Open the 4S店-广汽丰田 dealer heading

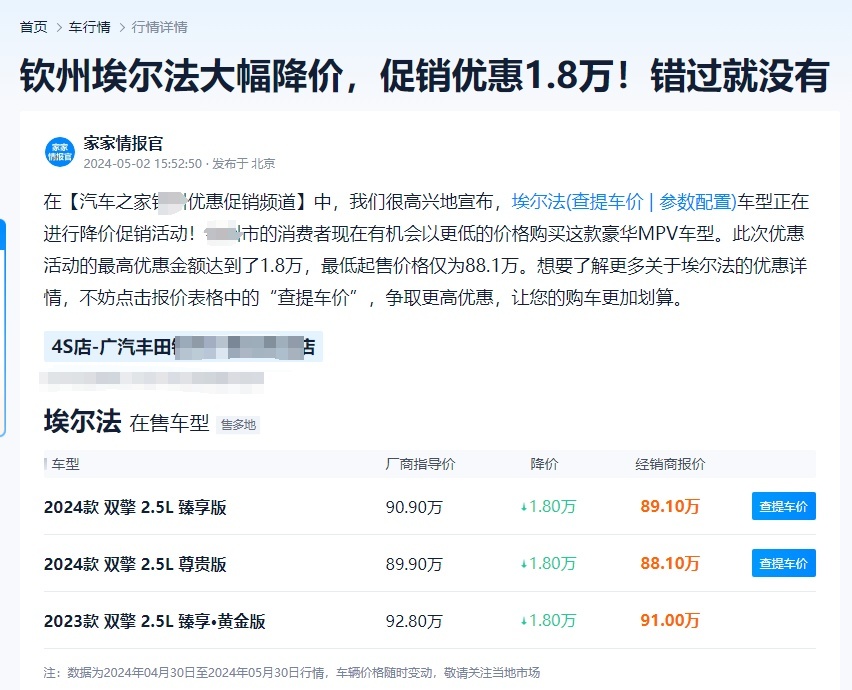pyautogui.click(x=184, y=347)
